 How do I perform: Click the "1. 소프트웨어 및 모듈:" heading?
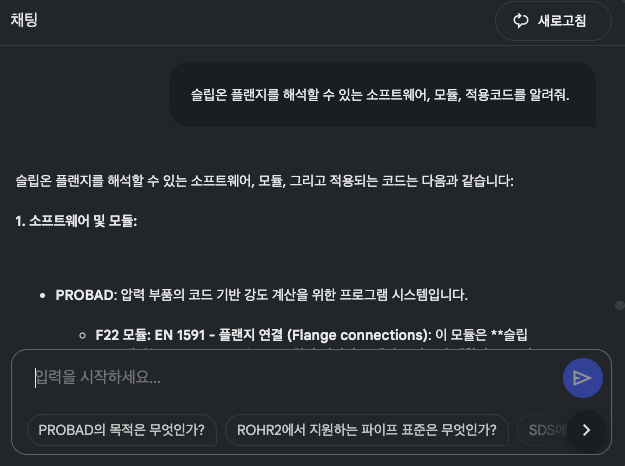click(x=76, y=221)
